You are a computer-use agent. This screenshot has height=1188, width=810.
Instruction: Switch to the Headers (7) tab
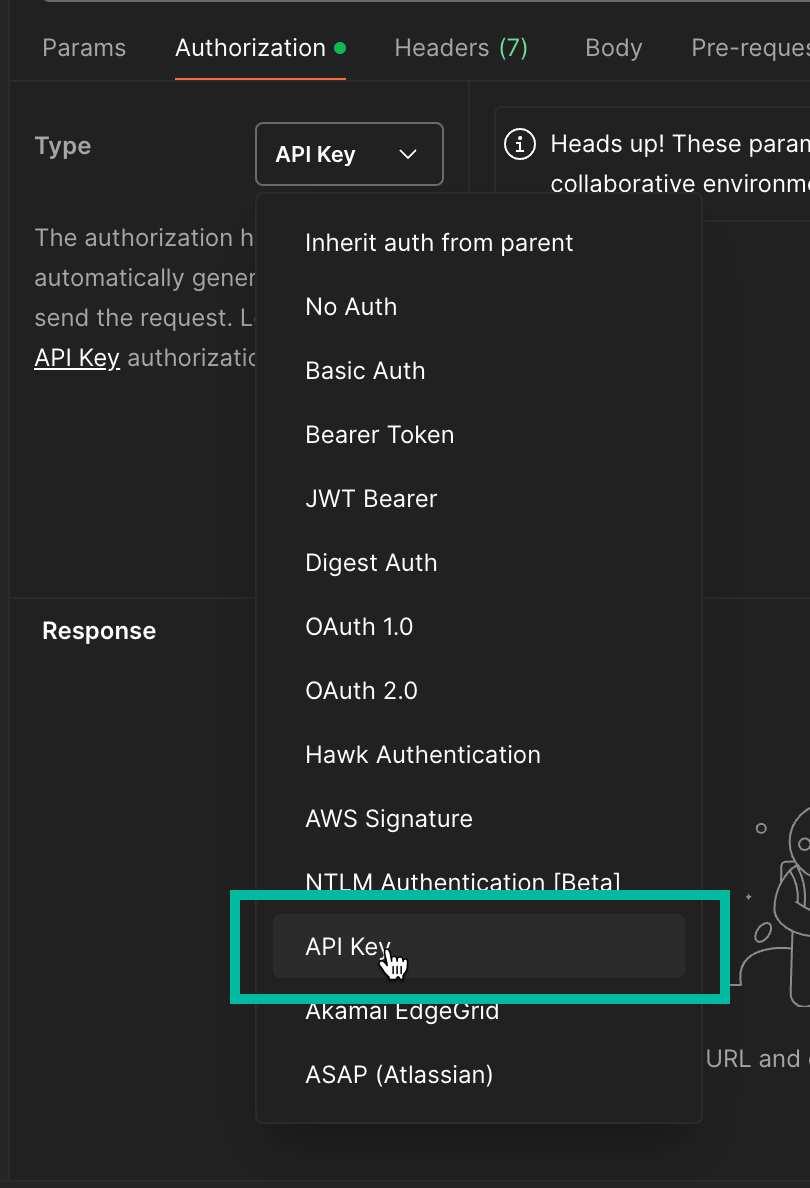click(x=461, y=48)
